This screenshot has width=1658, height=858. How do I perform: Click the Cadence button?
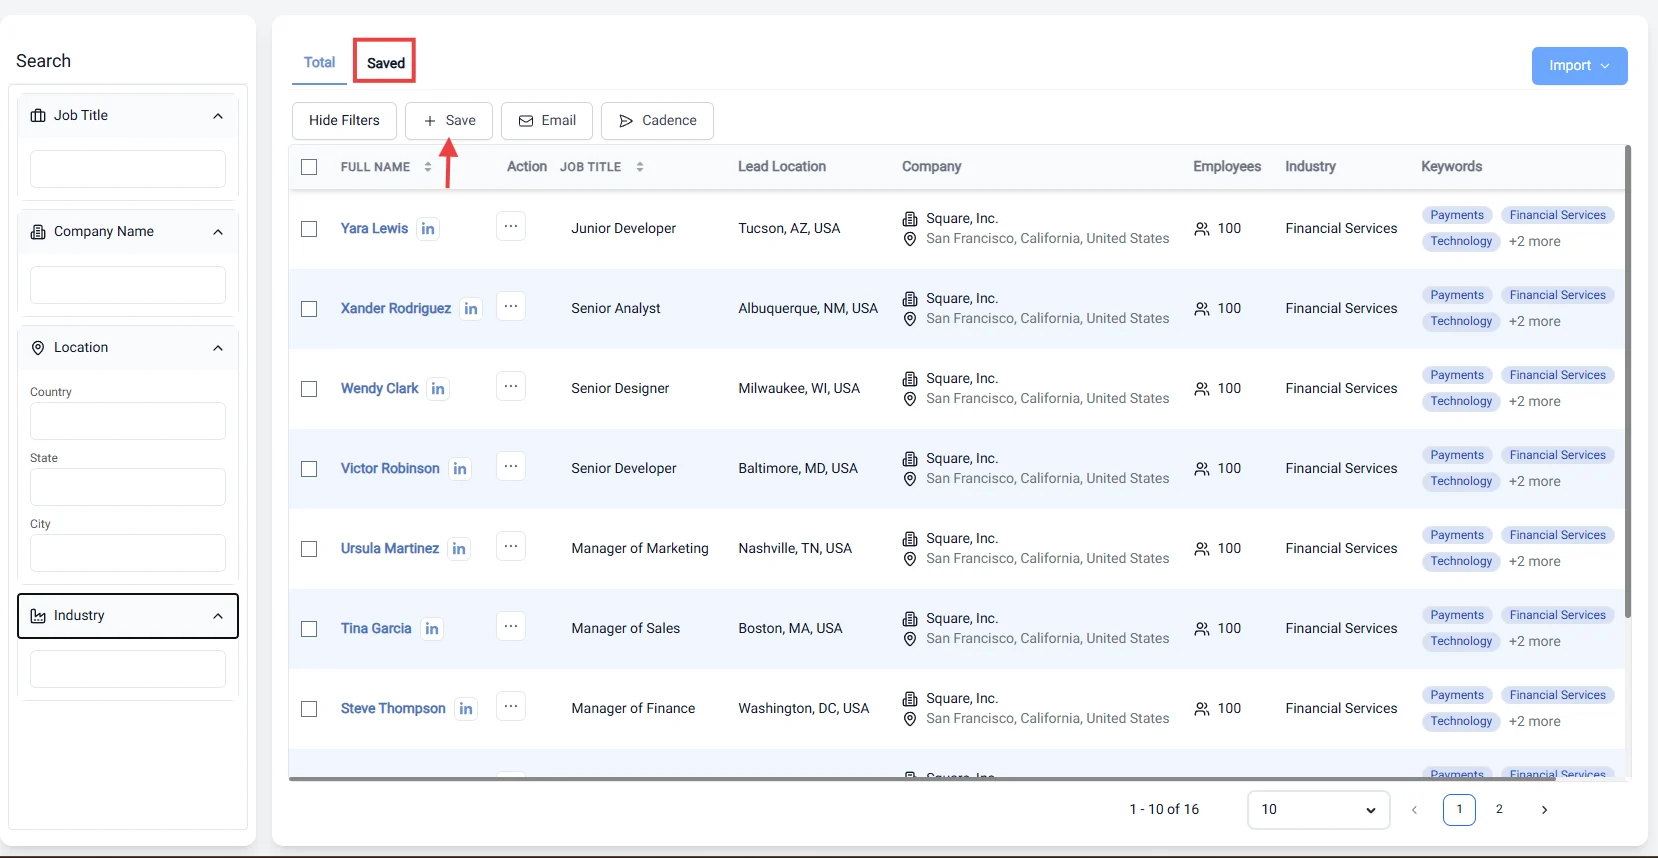(x=657, y=121)
